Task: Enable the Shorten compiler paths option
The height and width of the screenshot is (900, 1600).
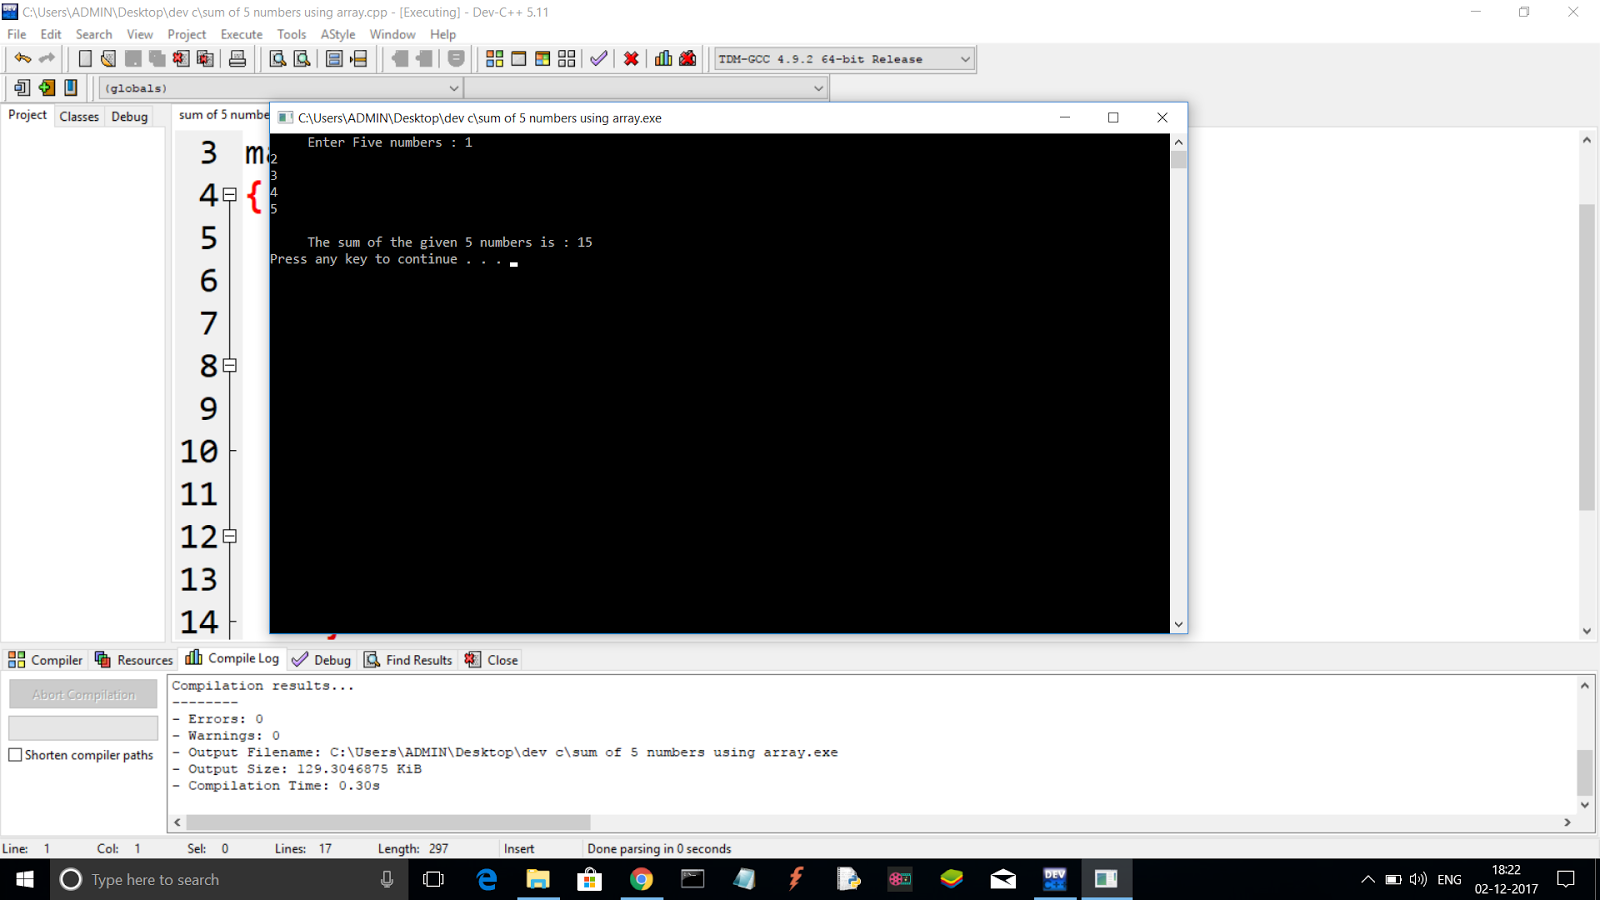Action: point(15,755)
